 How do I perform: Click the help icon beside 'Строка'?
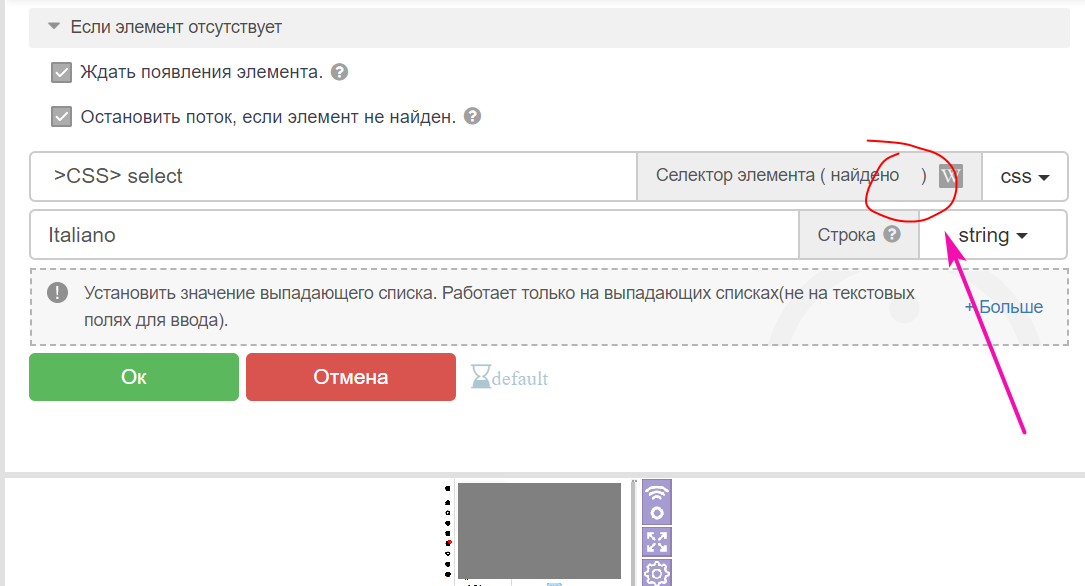(892, 235)
